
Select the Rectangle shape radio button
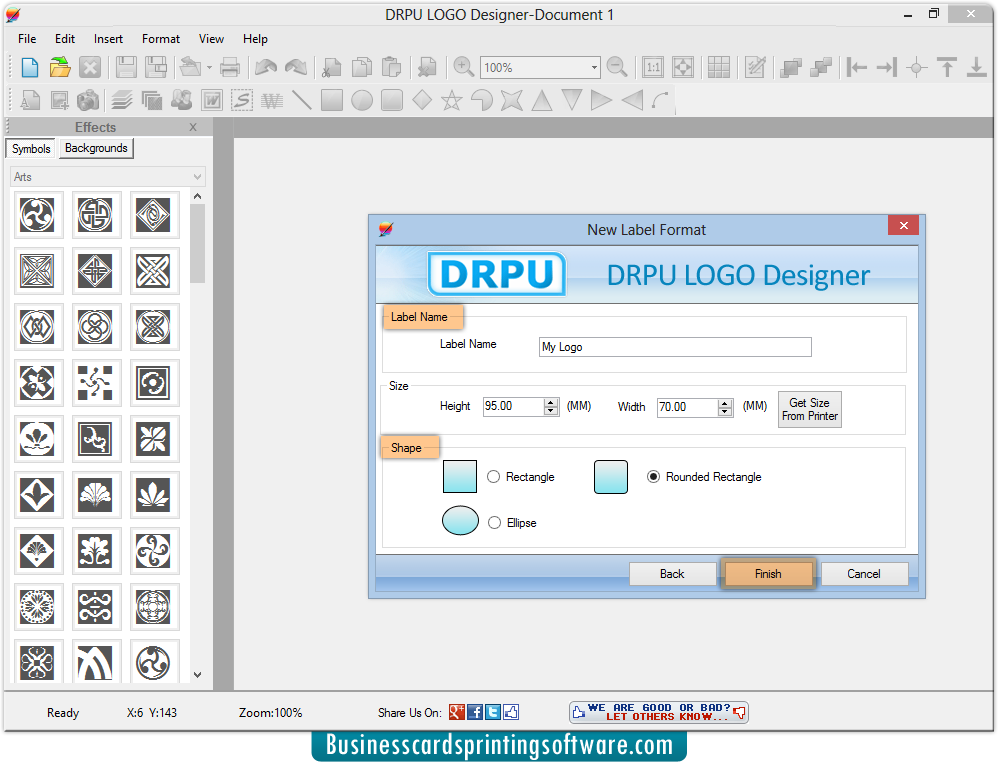493,477
